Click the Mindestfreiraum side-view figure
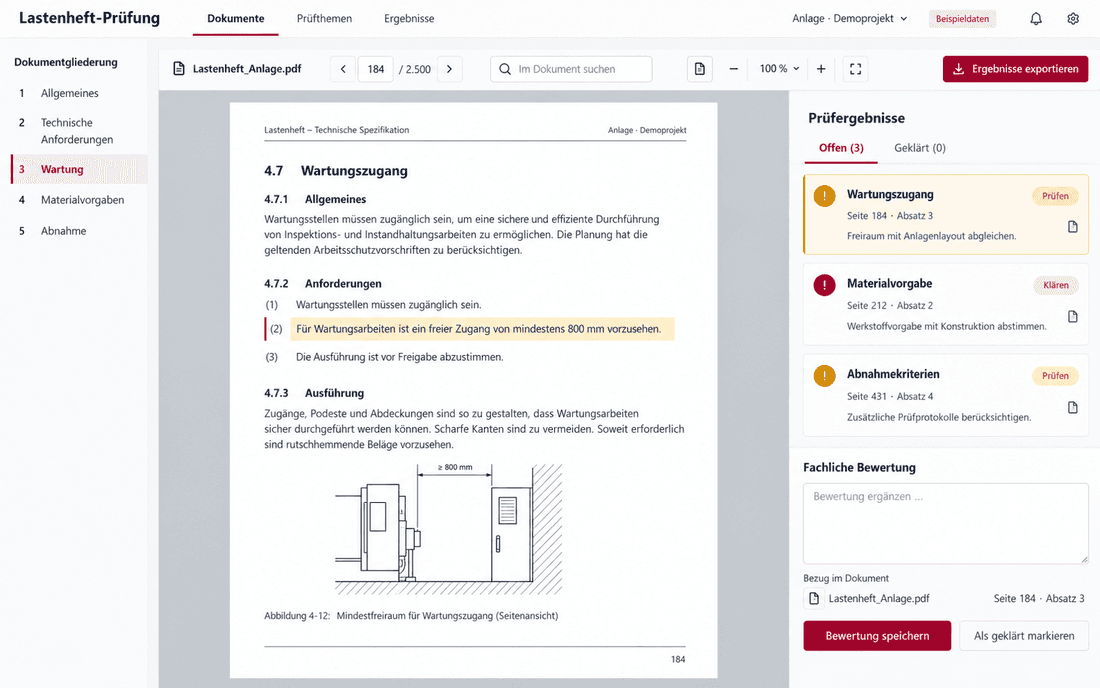Viewport: 1100px width, 688px height. pyautogui.click(x=449, y=530)
